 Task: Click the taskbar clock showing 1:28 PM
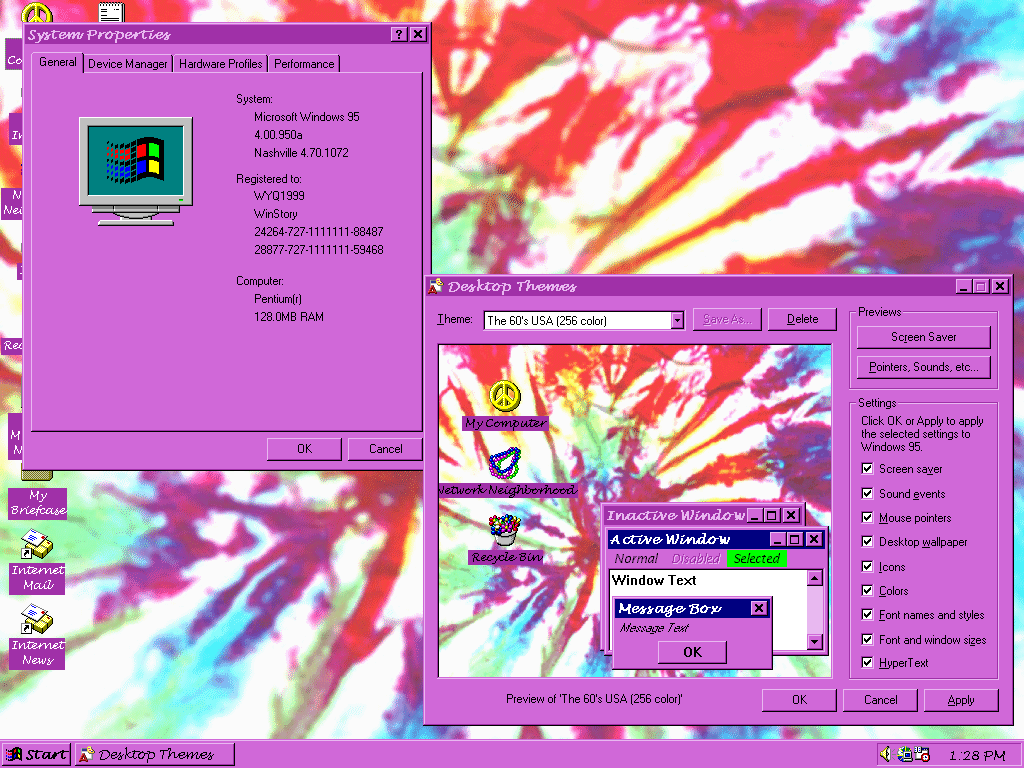click(x=976, y=756)
